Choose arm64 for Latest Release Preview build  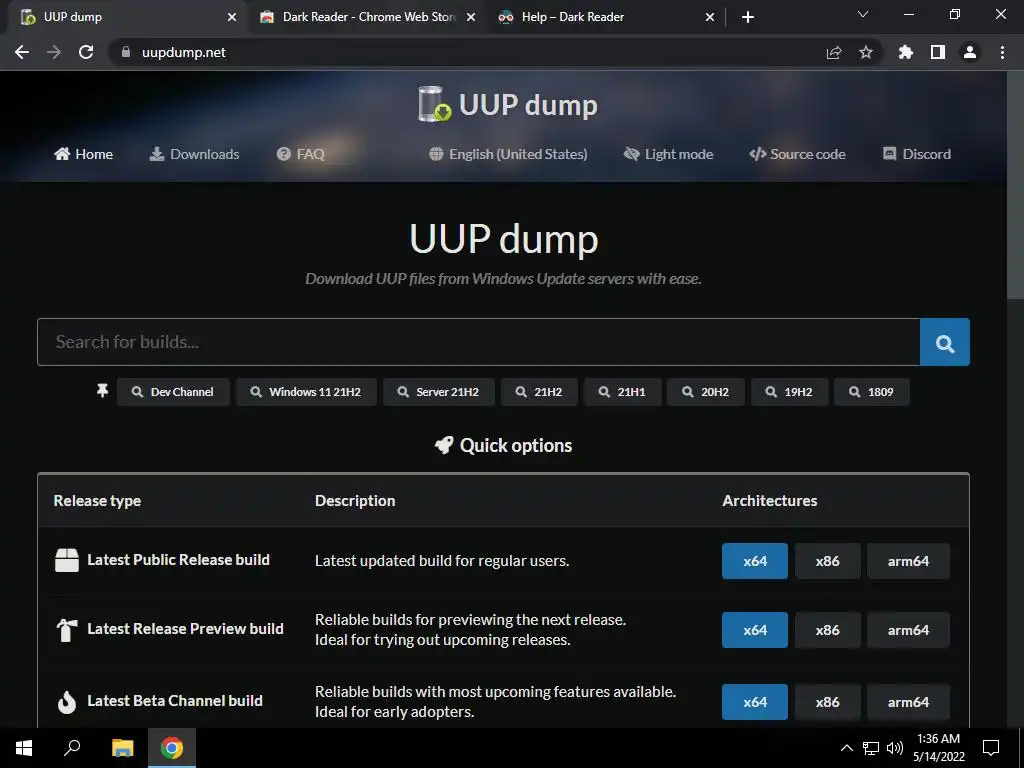(x=908, y=630)
